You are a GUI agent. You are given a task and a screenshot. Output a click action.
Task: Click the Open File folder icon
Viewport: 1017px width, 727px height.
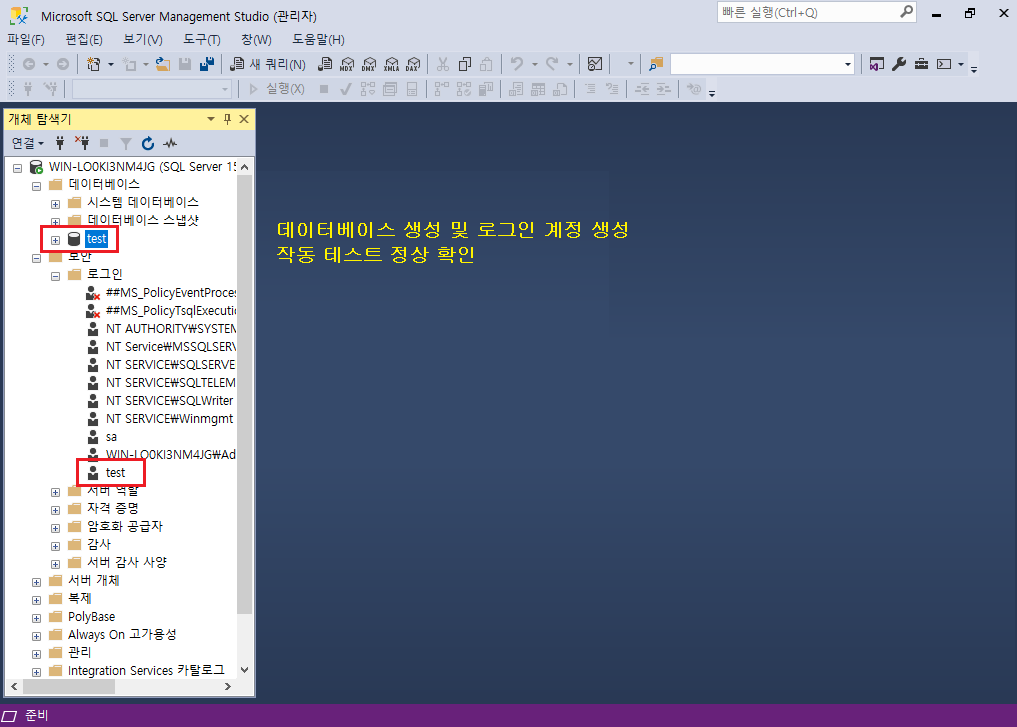[x=163, y=64]
